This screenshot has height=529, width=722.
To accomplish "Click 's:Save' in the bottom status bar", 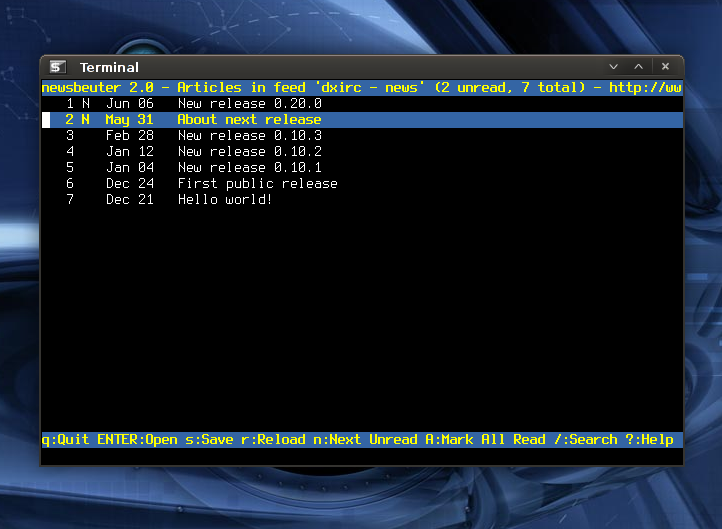I will [209, 439].
